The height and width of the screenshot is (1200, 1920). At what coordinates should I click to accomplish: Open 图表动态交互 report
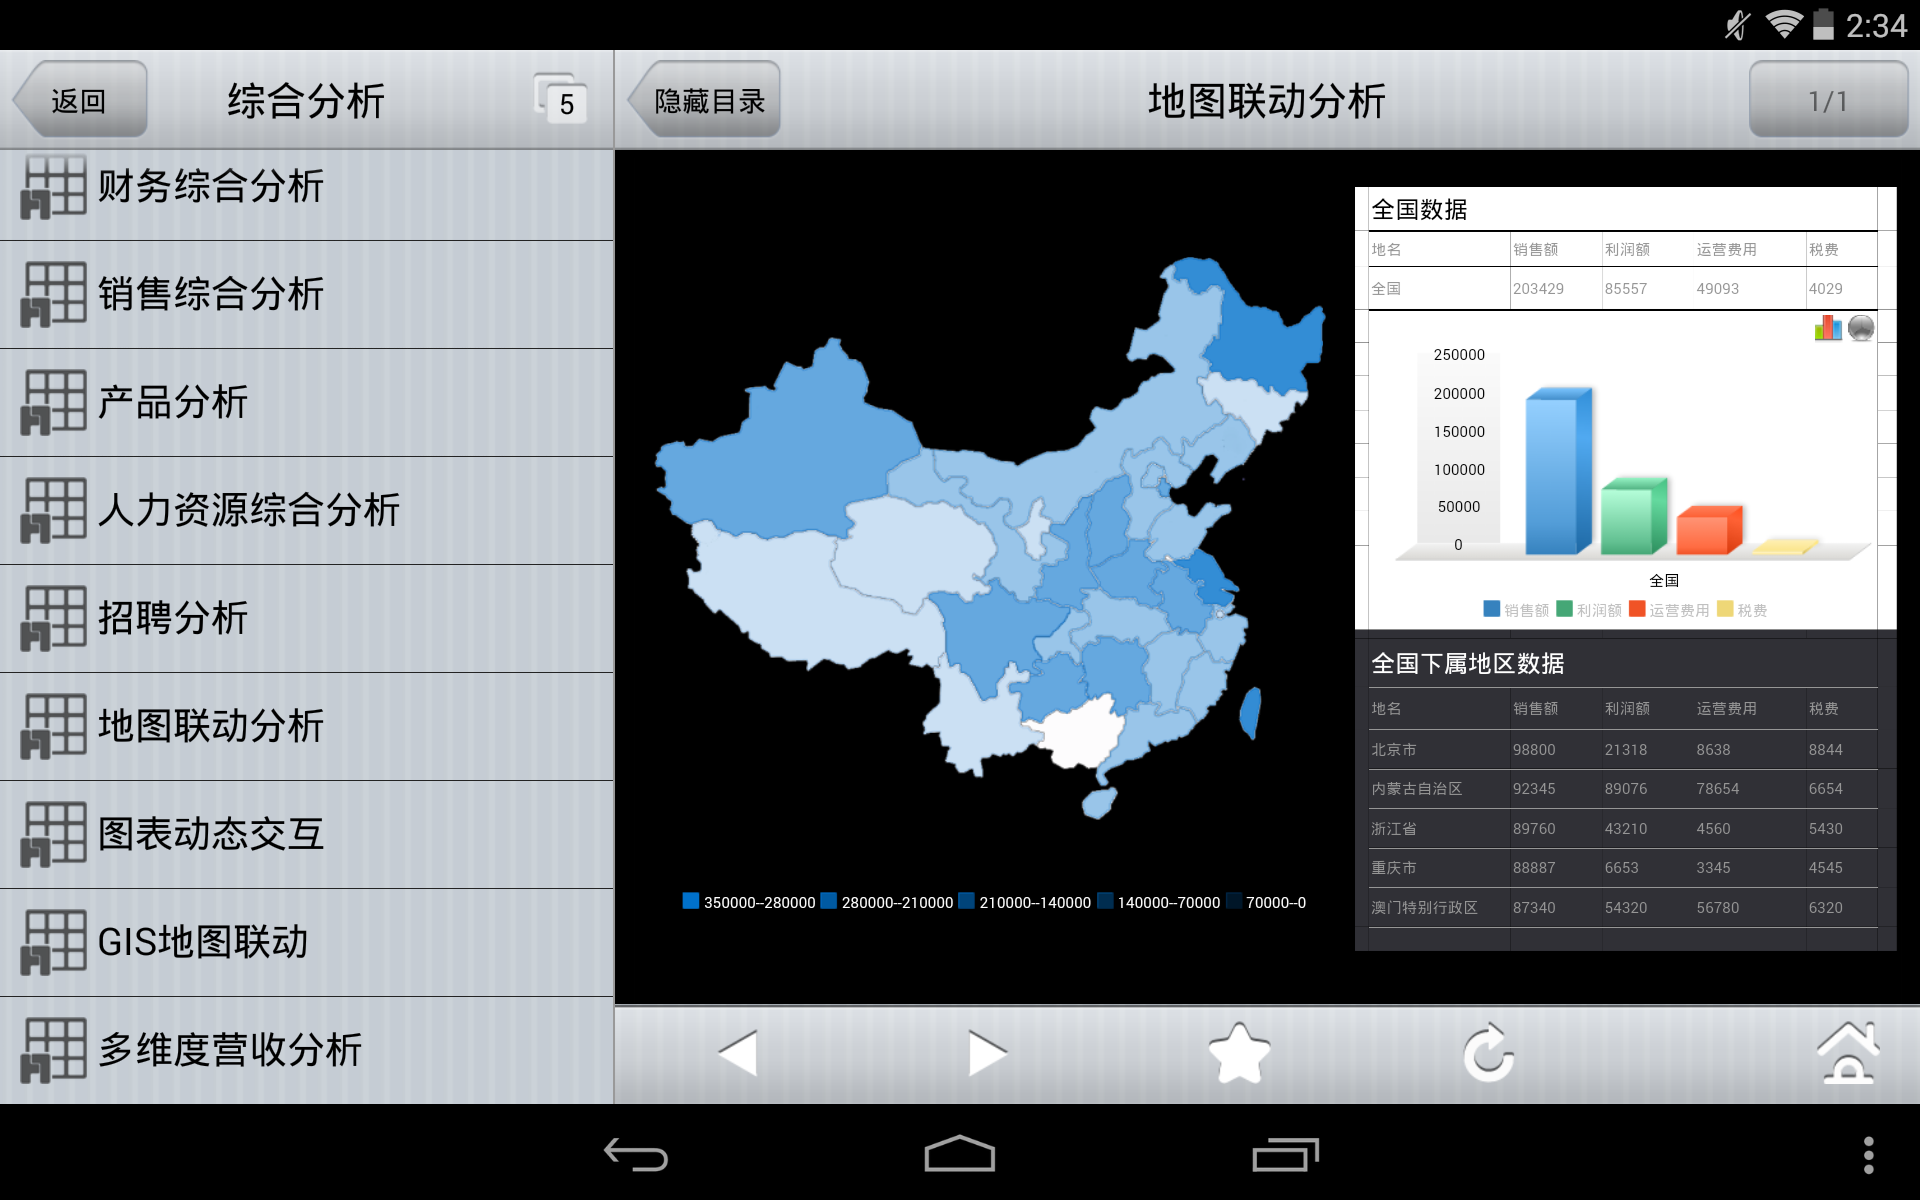(306, 835)
